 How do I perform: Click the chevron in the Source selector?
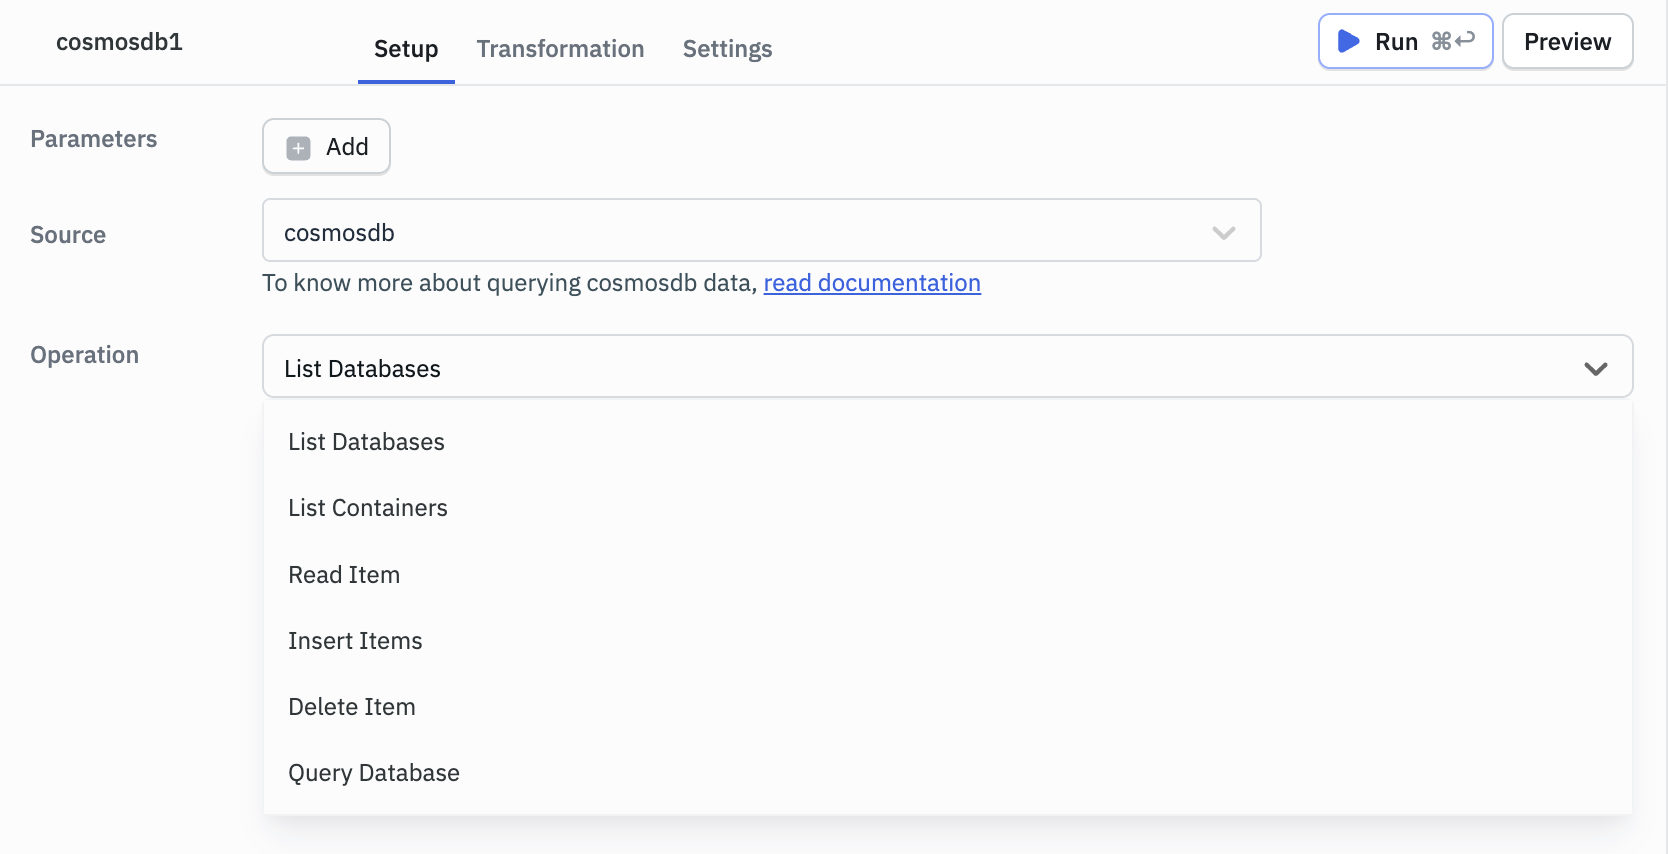pos(1223,233)
